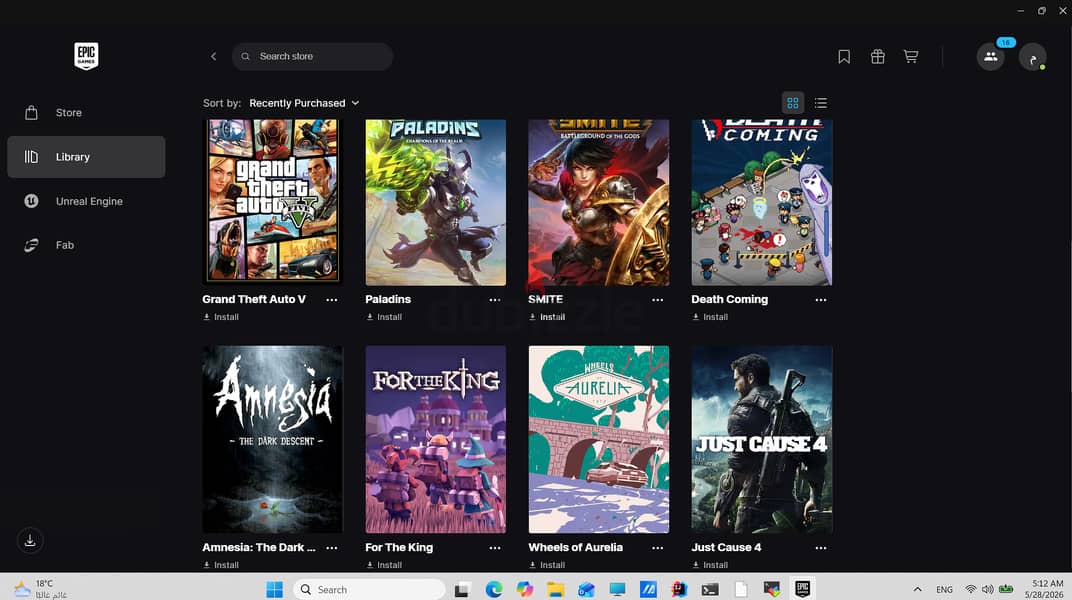Install Amnesia: The Dark Descent
1072x600 pixels.
[221, 565]
